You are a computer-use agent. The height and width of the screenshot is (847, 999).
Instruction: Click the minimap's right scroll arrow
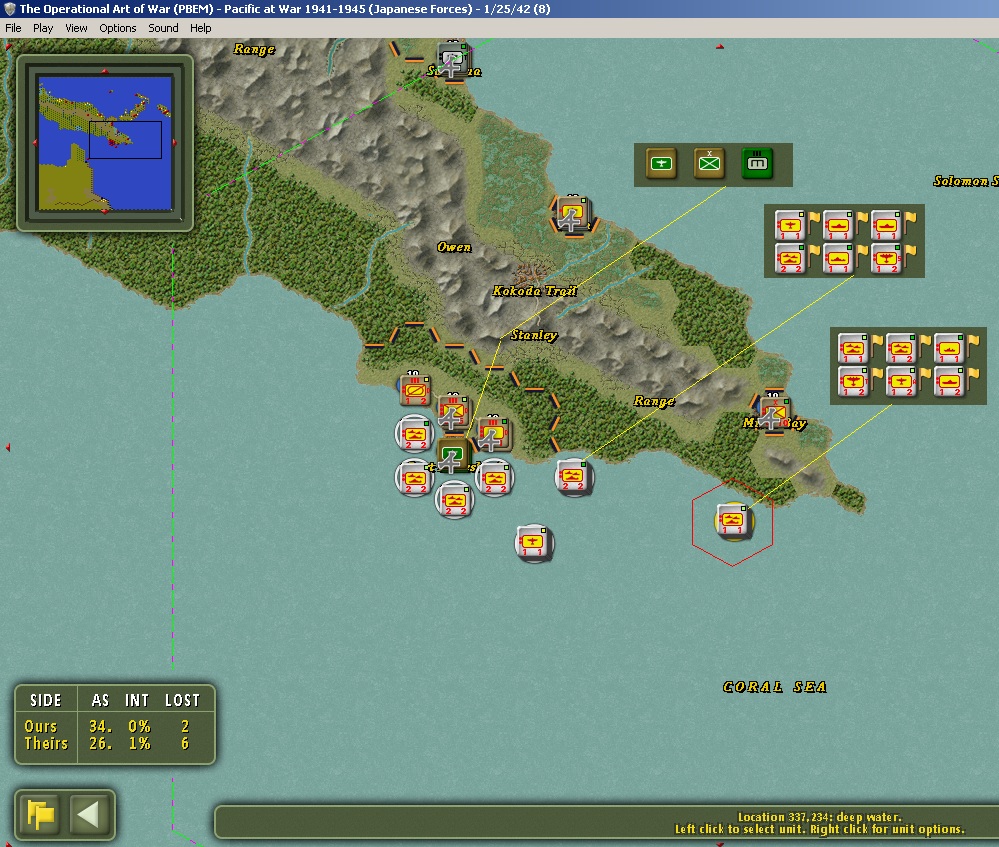pos(175,143)
